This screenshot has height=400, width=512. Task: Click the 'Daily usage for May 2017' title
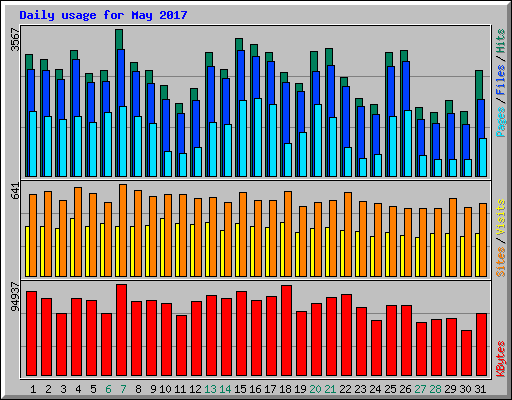point(103,15)
